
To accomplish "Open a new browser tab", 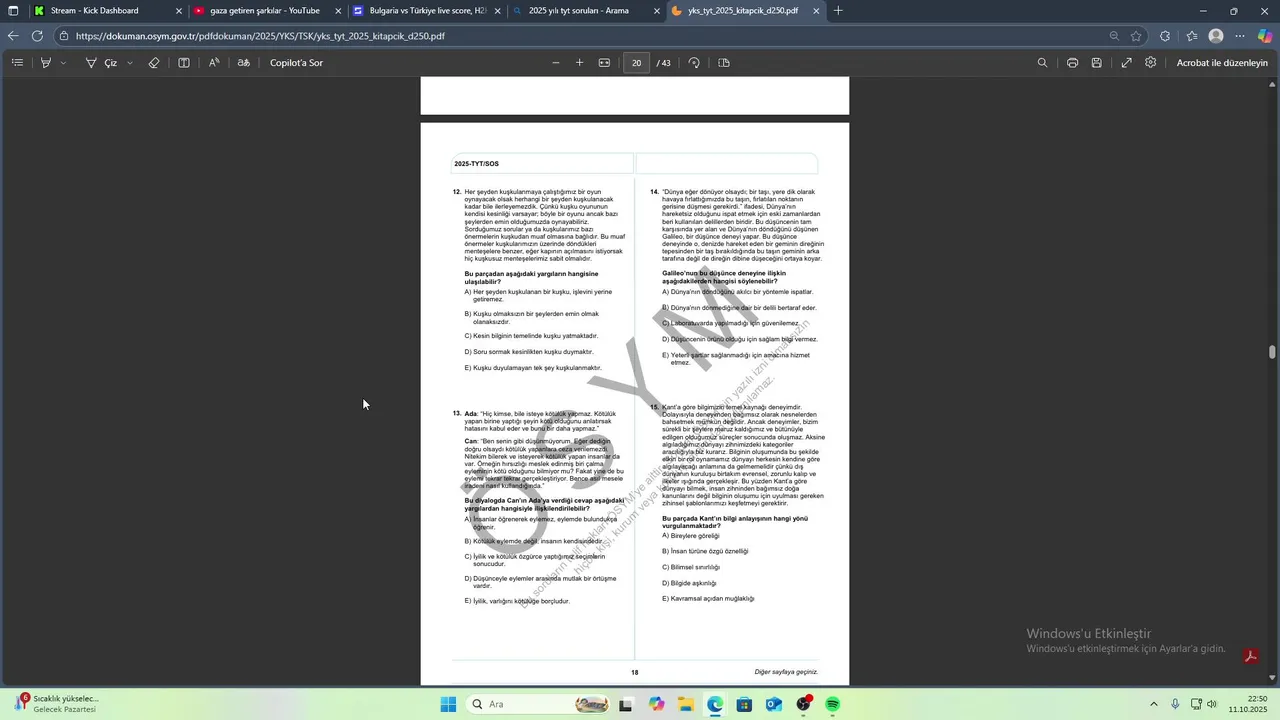I will point(838,11).
